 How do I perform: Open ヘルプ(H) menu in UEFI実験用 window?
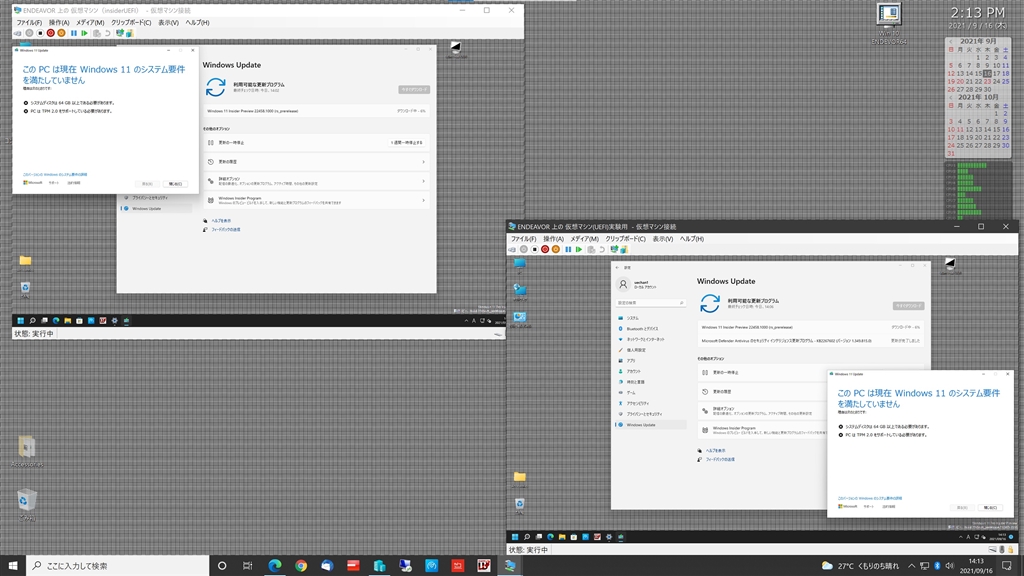692,239
